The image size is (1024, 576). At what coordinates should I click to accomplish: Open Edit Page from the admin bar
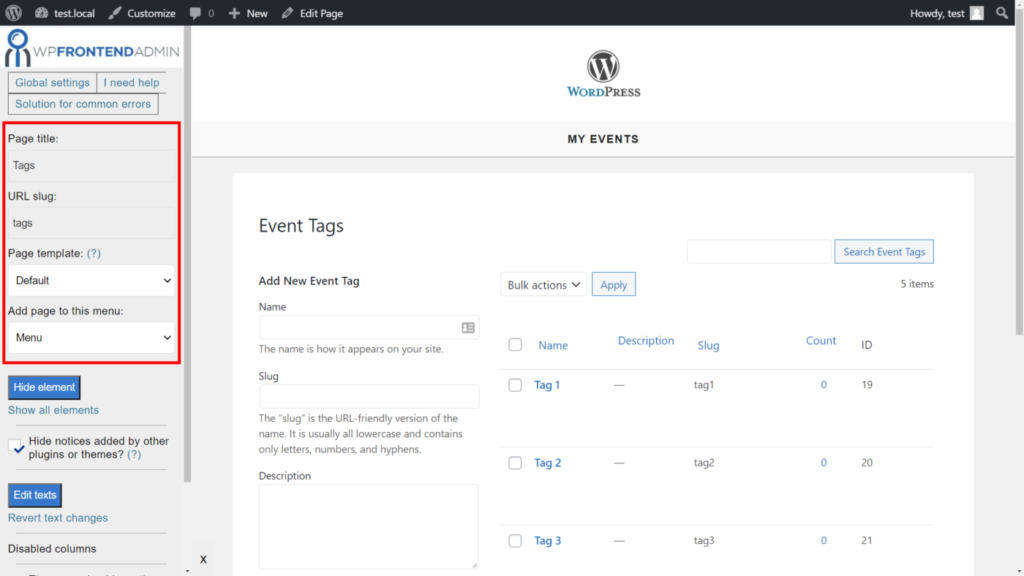click(x=311, y=13)
